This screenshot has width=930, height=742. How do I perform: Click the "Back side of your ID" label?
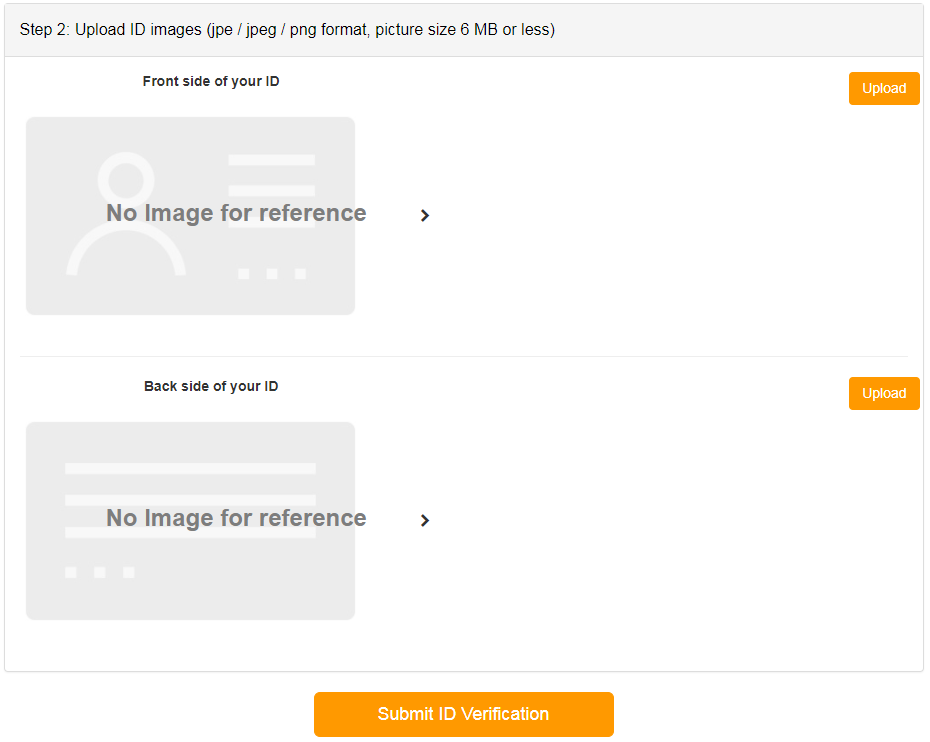coord(211,386)
